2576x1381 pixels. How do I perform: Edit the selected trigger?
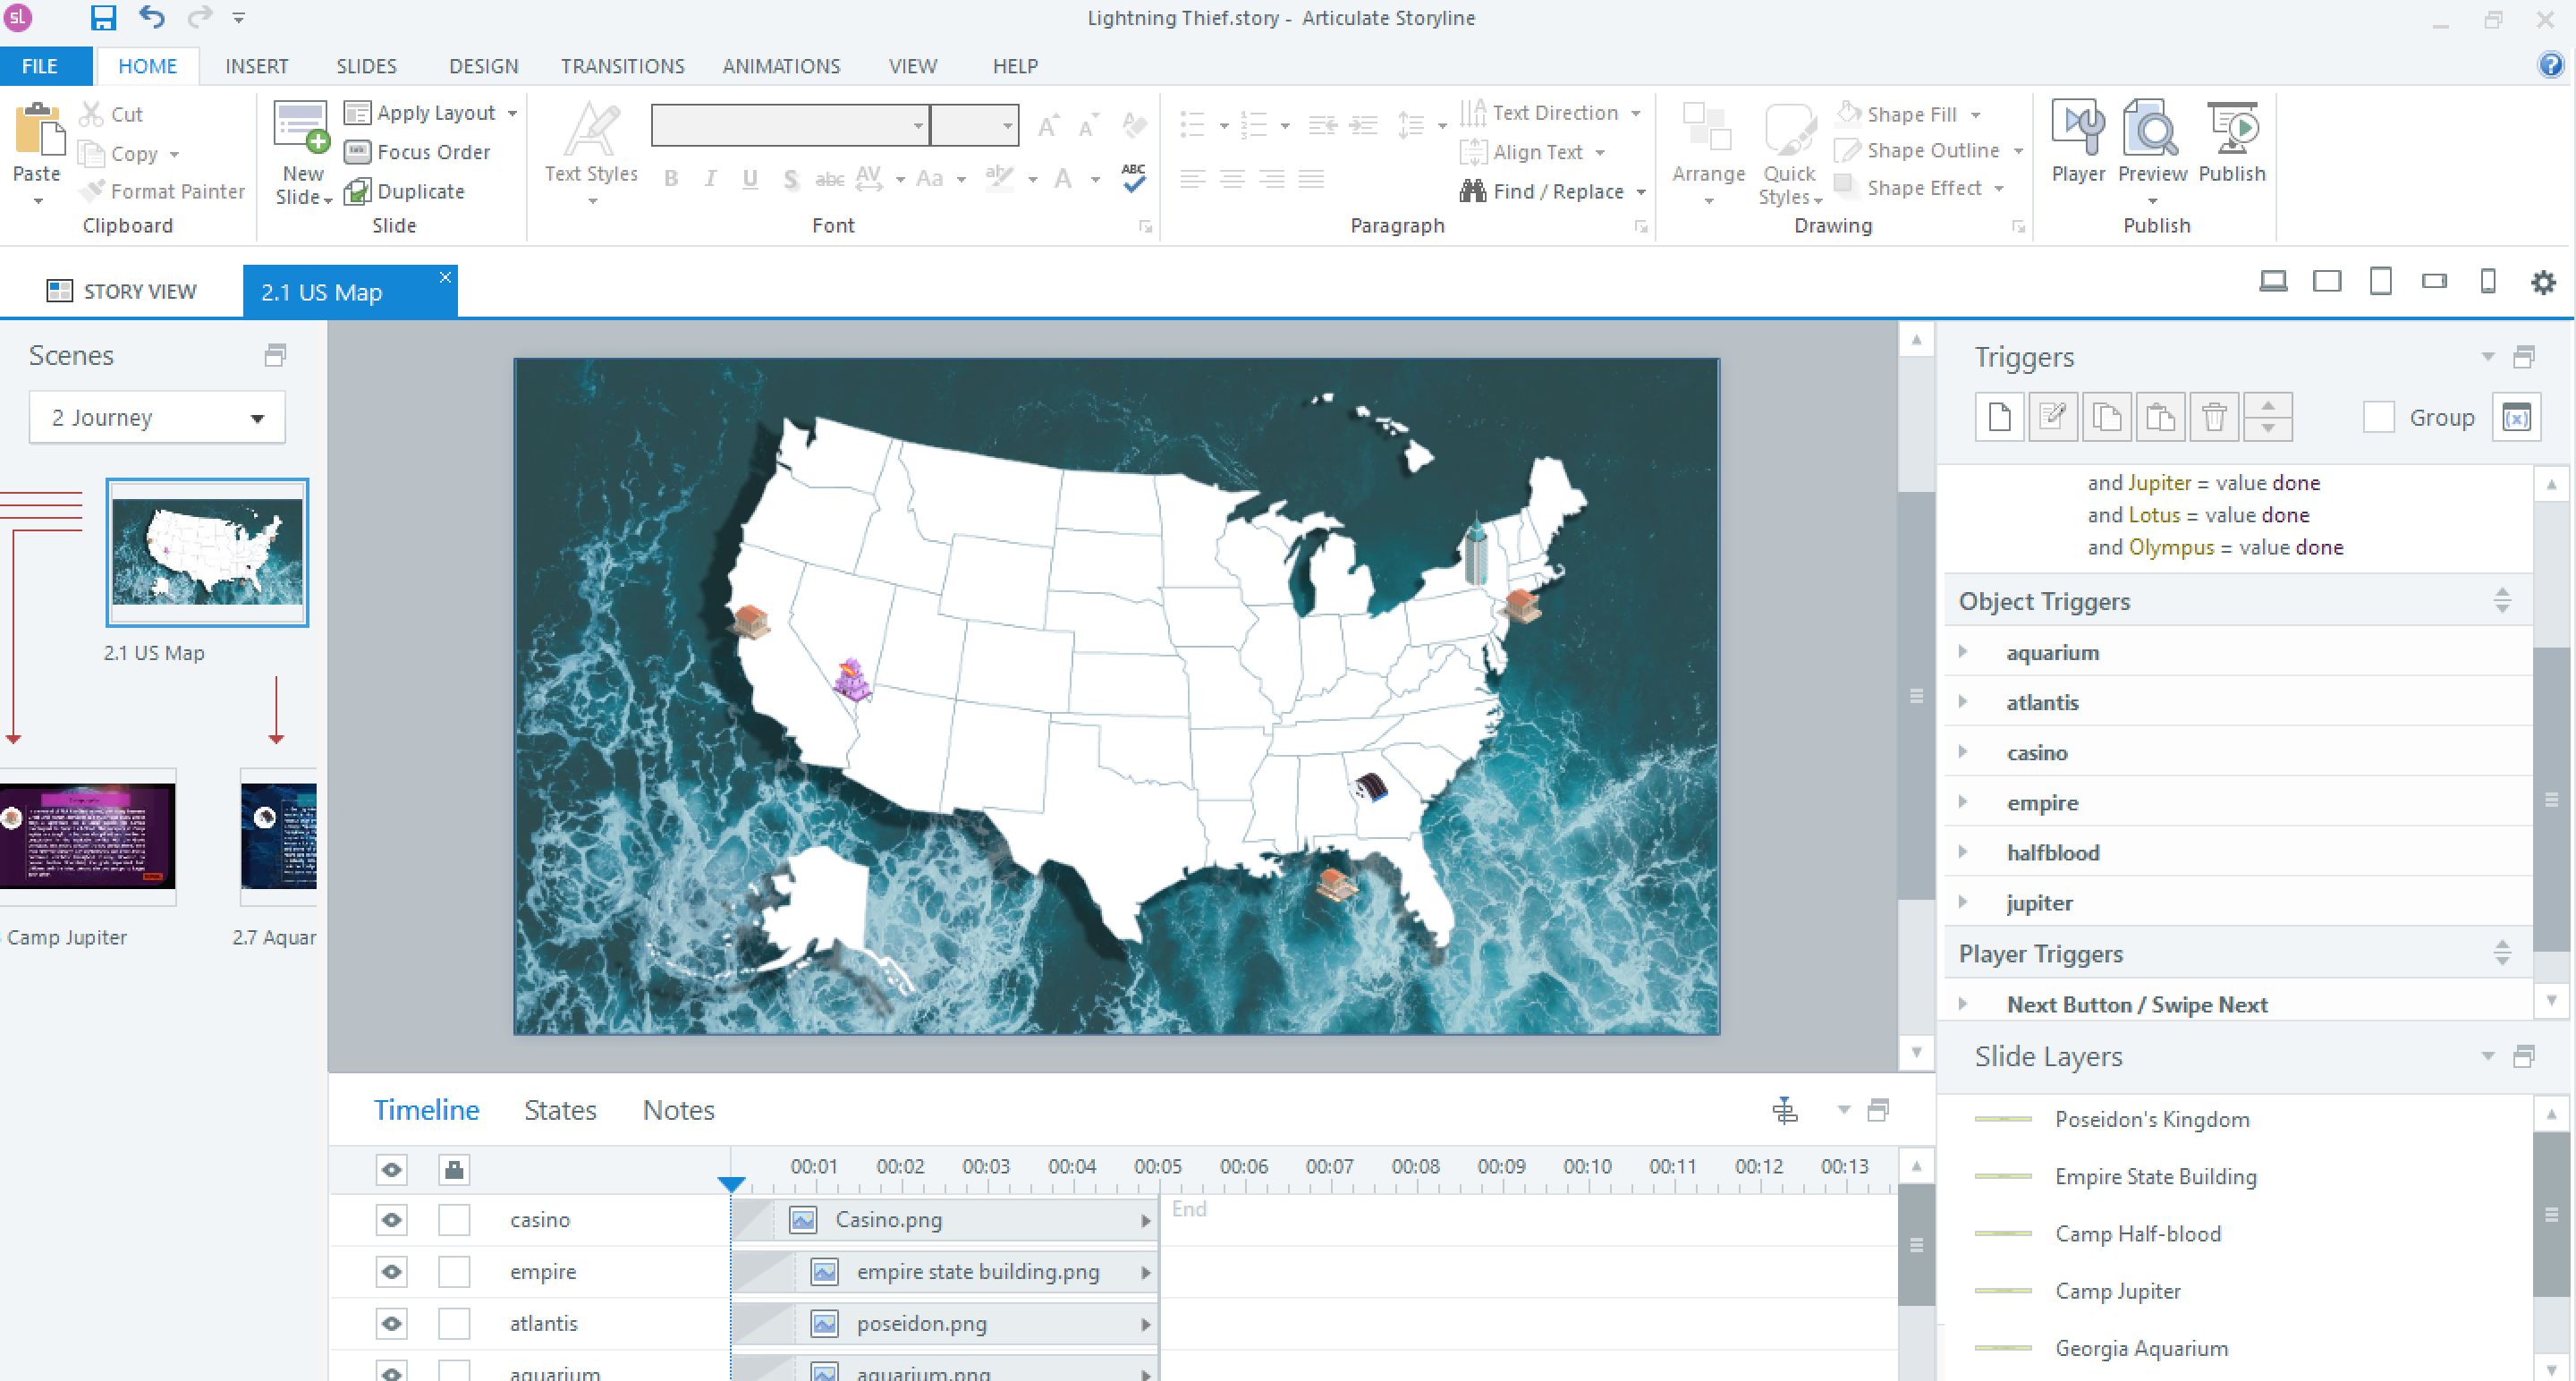2053,417
